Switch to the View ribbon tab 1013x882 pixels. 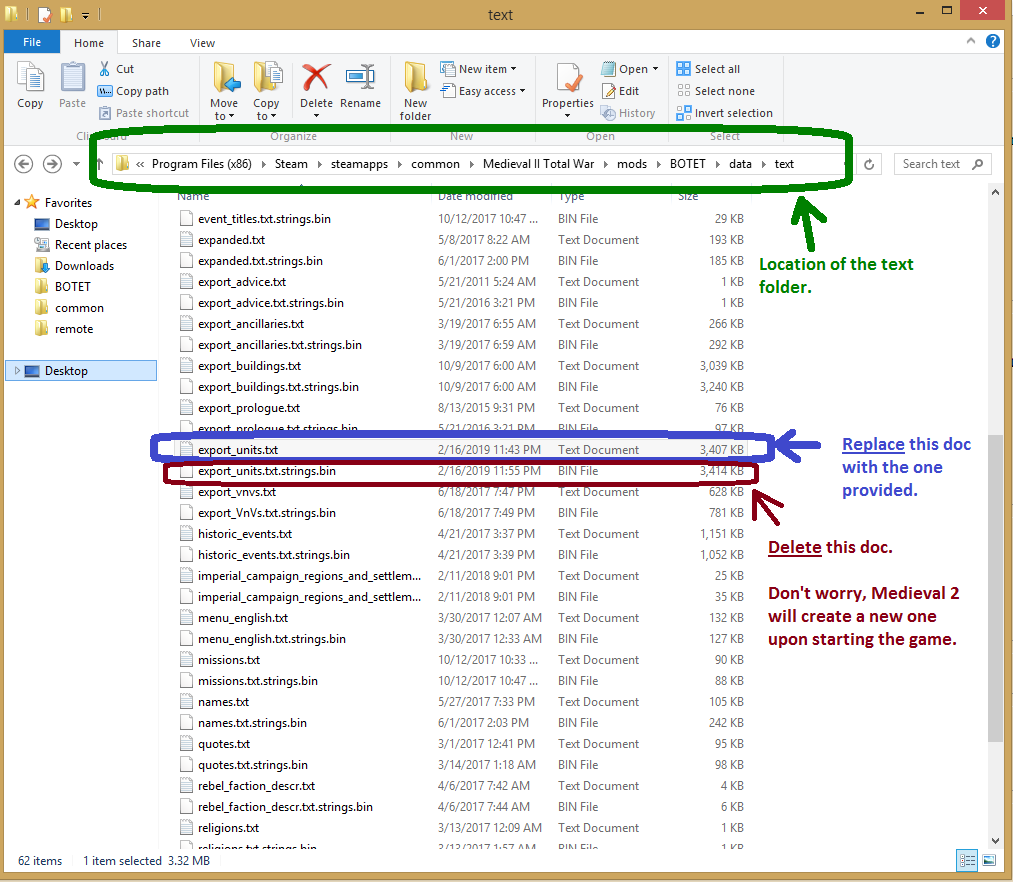[x=202, y=43]
